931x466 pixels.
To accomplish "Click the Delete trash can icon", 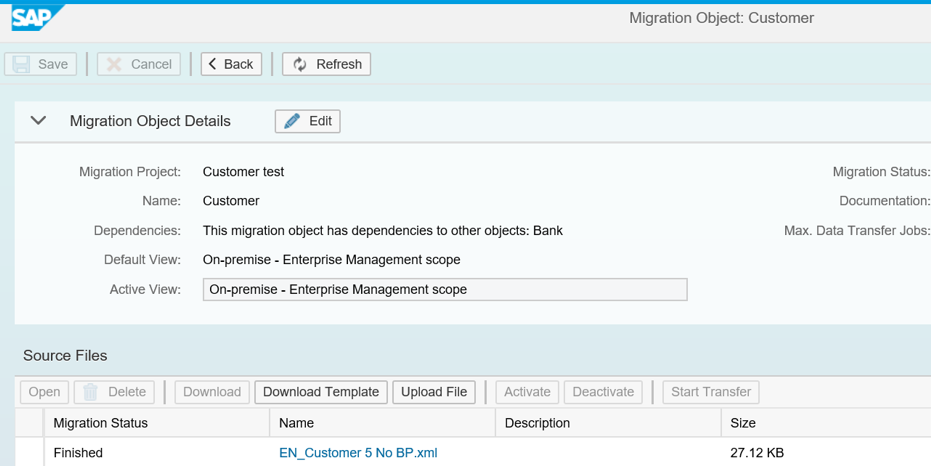I will pos(90,392).
